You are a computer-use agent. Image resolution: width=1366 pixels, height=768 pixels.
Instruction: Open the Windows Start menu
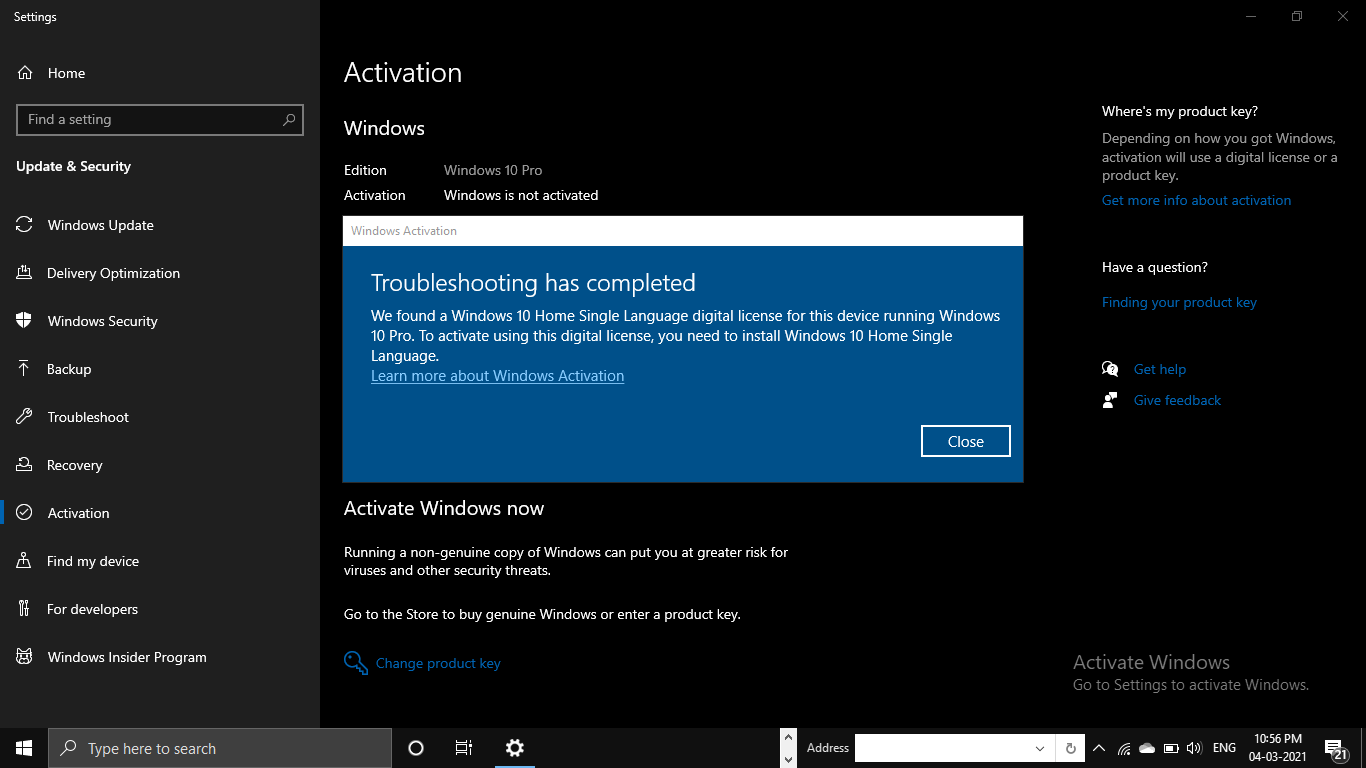coord(24,748)
